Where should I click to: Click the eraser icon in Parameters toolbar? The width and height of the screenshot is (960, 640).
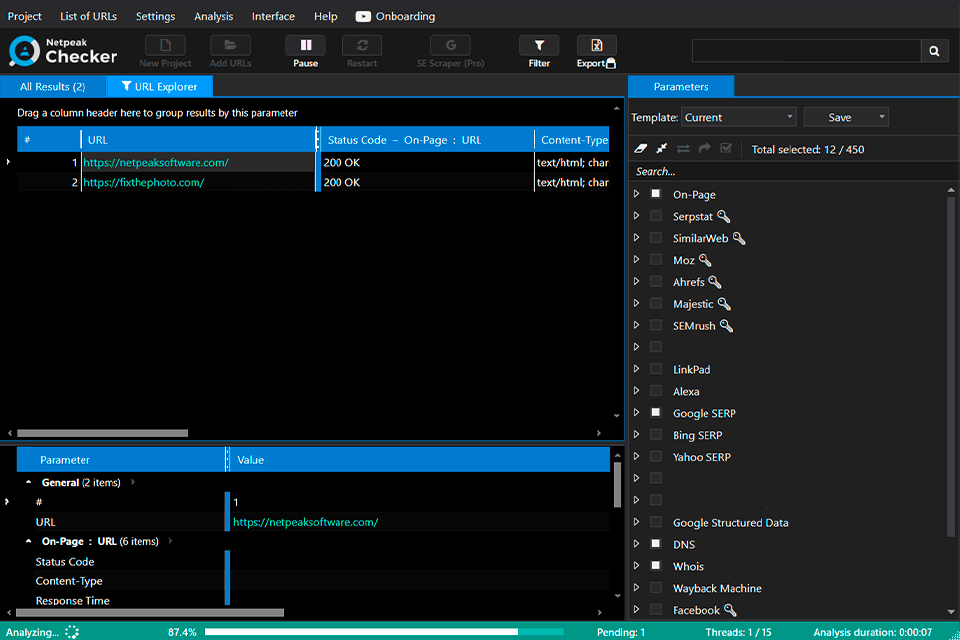(x=640, y=149)
